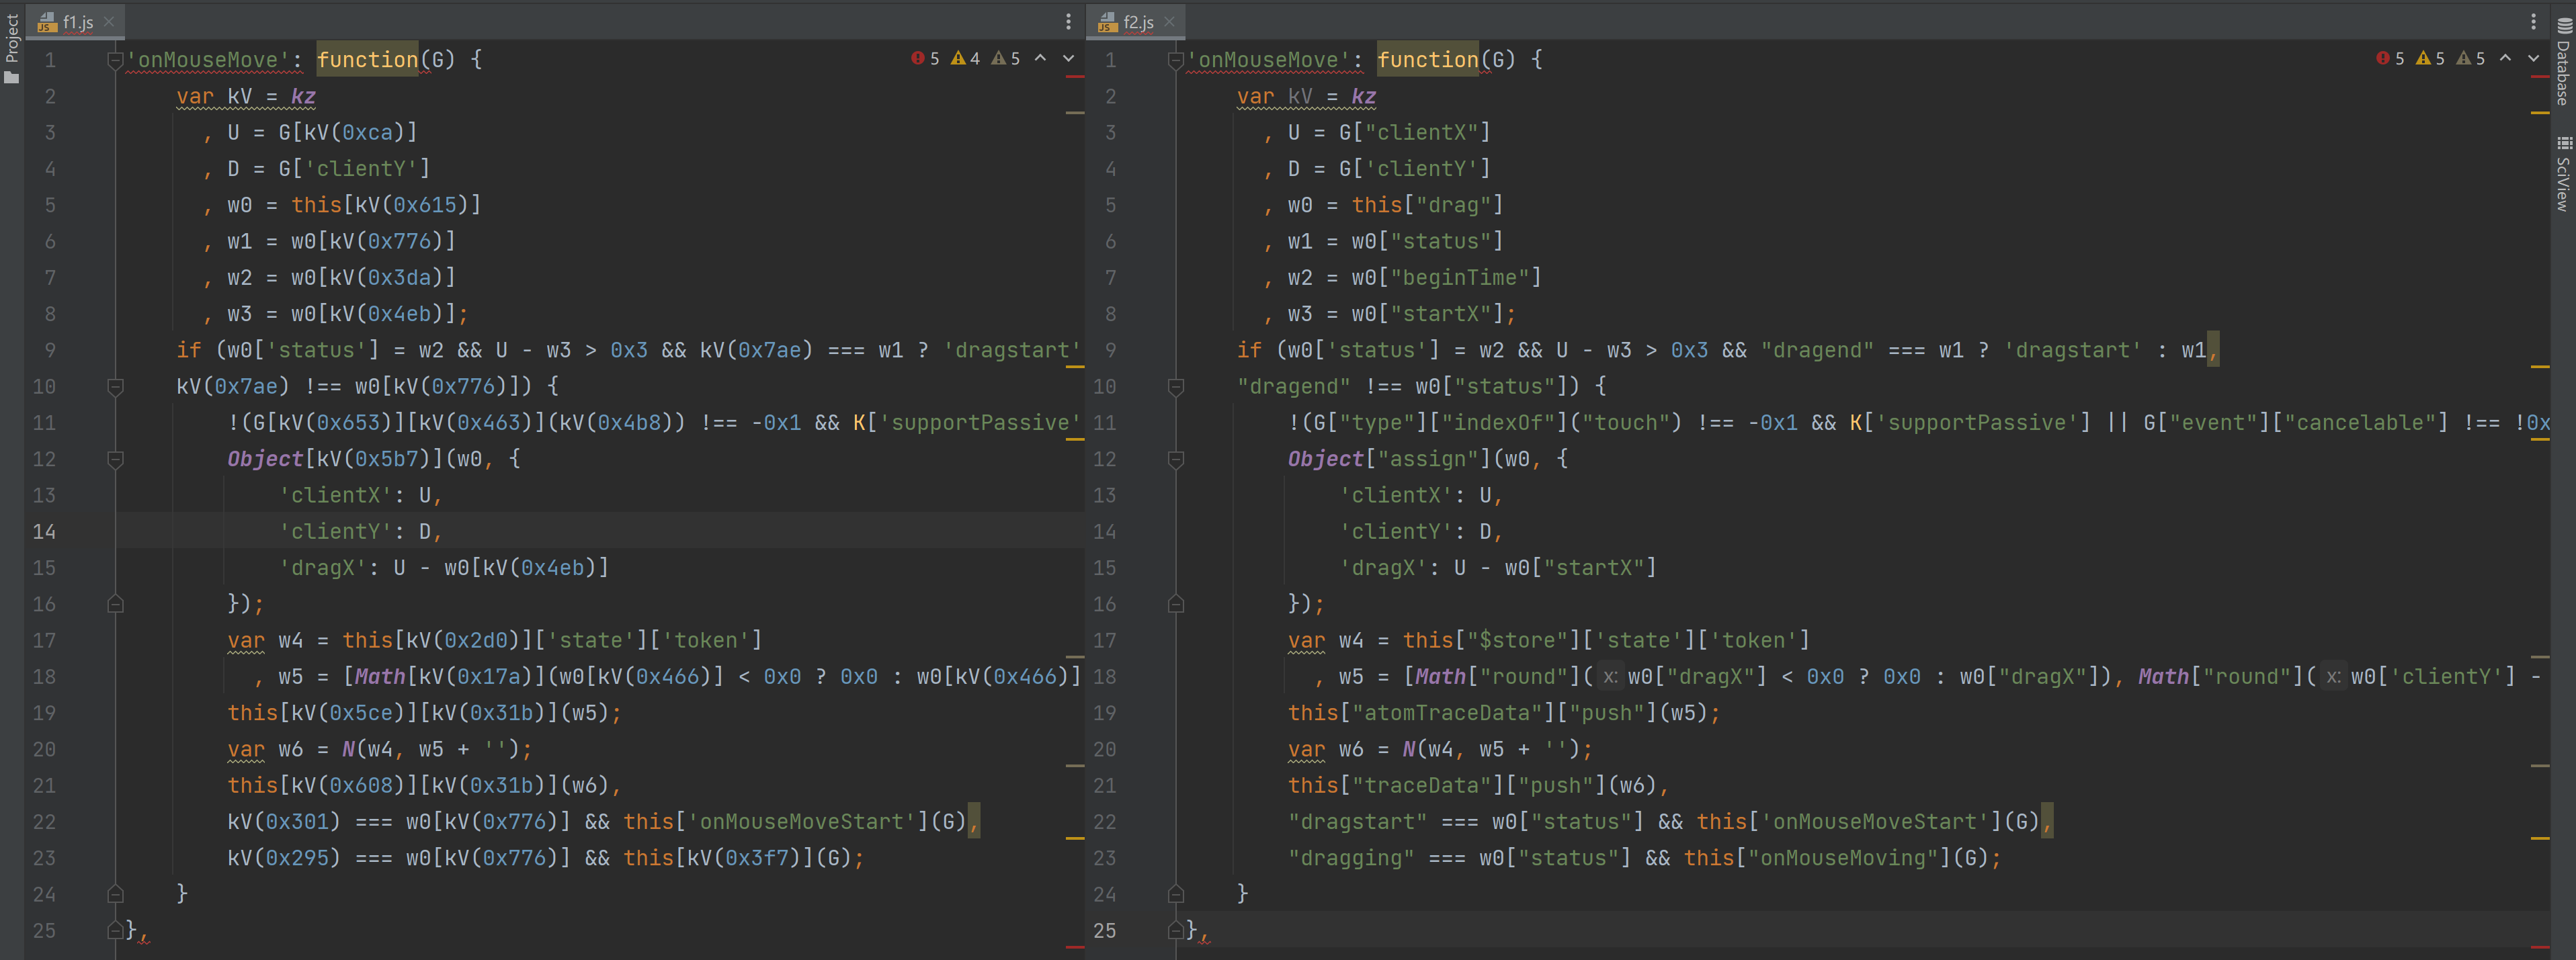Open the right editor tab options menu
The width and height of the screenshot is (2576, 960).
(2533, 21)
